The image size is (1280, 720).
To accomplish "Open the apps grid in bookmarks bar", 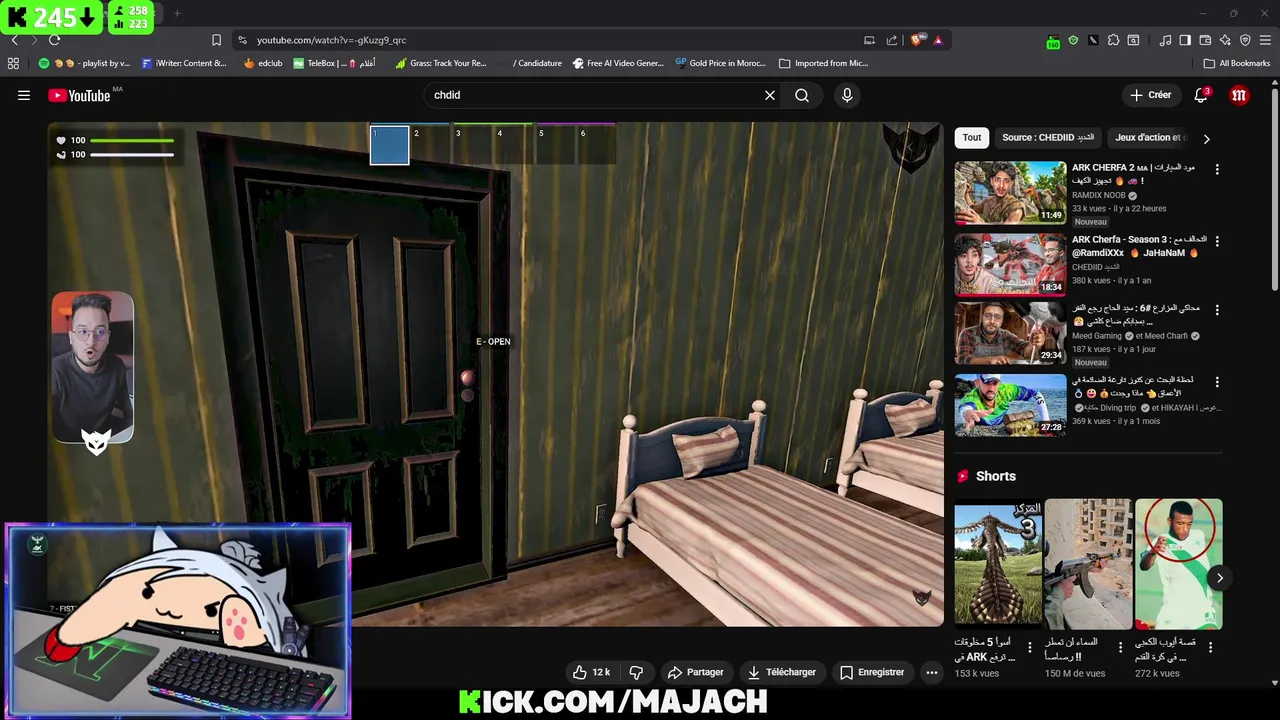I will 13,63.
